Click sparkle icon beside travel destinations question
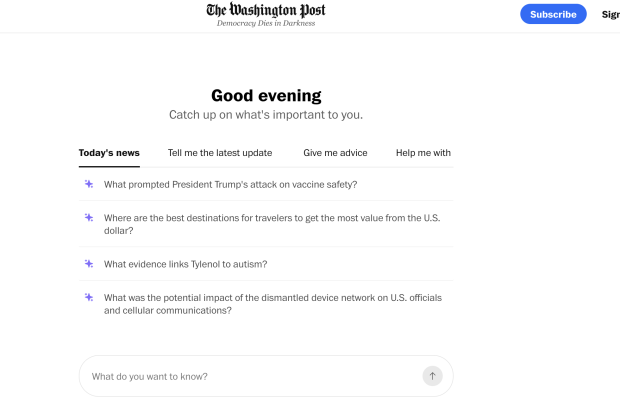The height and width of the screenshot is (400, 620). point(89,217)
